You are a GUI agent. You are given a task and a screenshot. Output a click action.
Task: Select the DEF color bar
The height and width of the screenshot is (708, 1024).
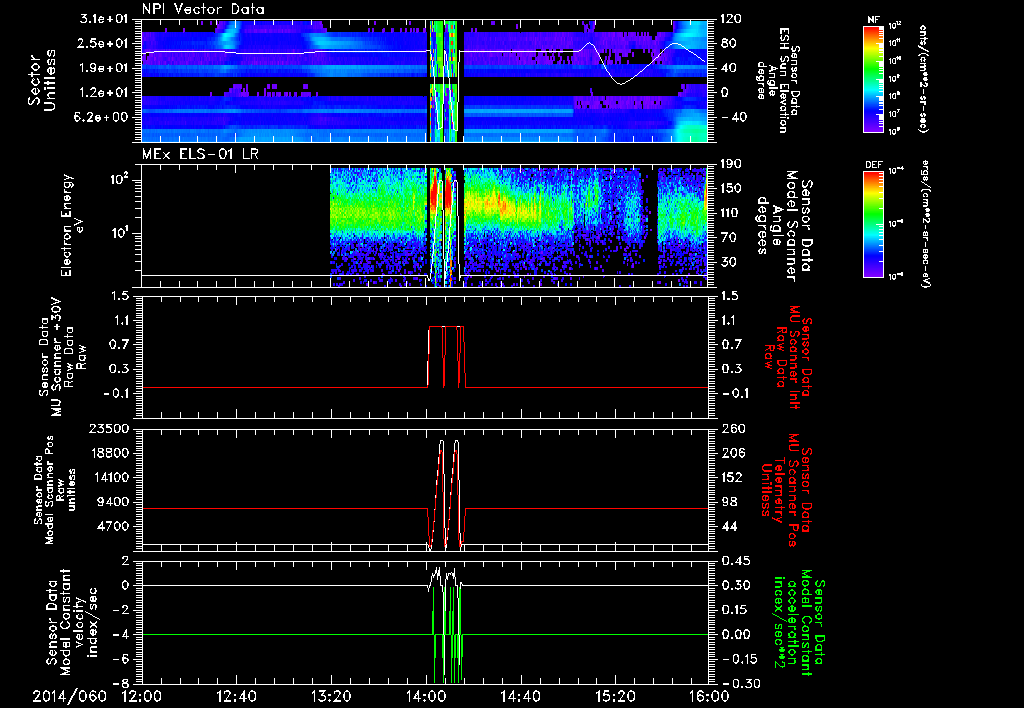click(x=874, y=224)
